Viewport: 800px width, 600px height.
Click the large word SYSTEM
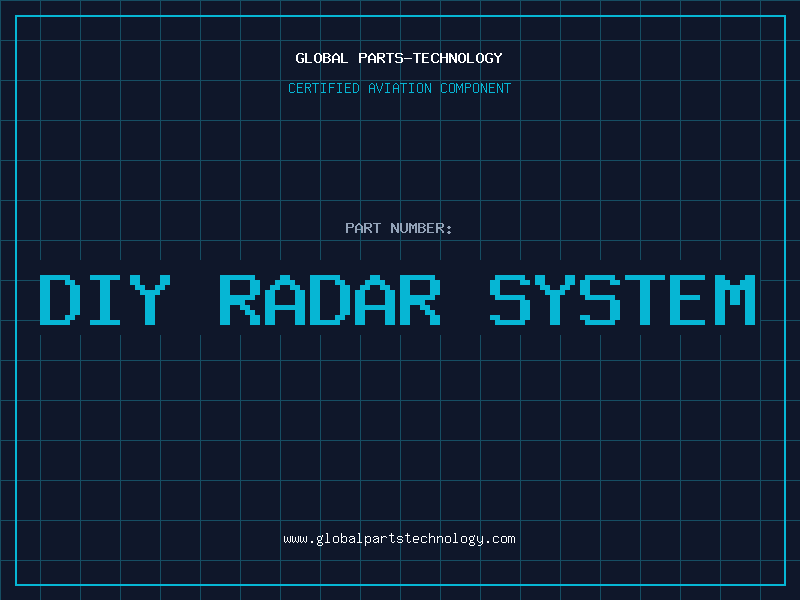coord(623,300)
